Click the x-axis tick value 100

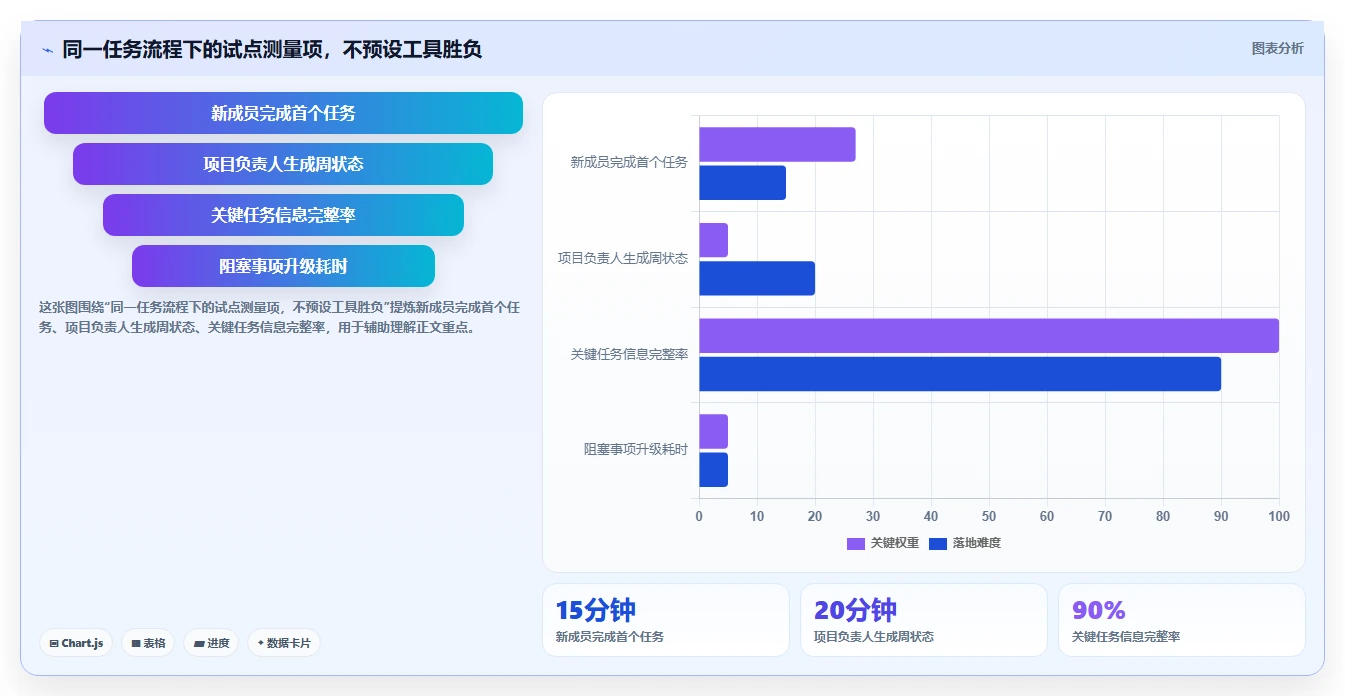point(1279,516)
